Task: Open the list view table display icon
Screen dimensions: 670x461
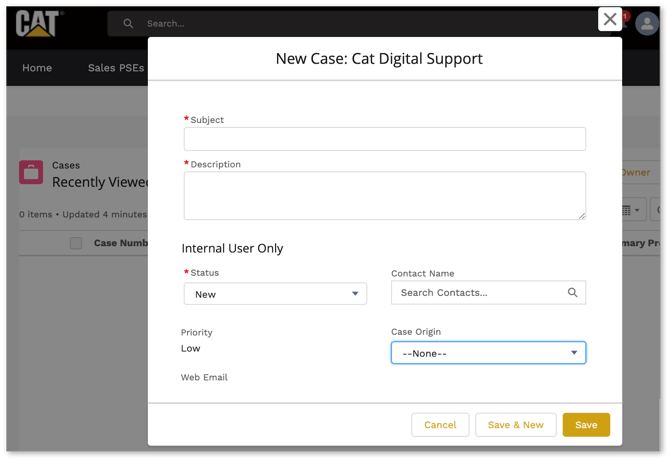Action: [x=630, y=210]
